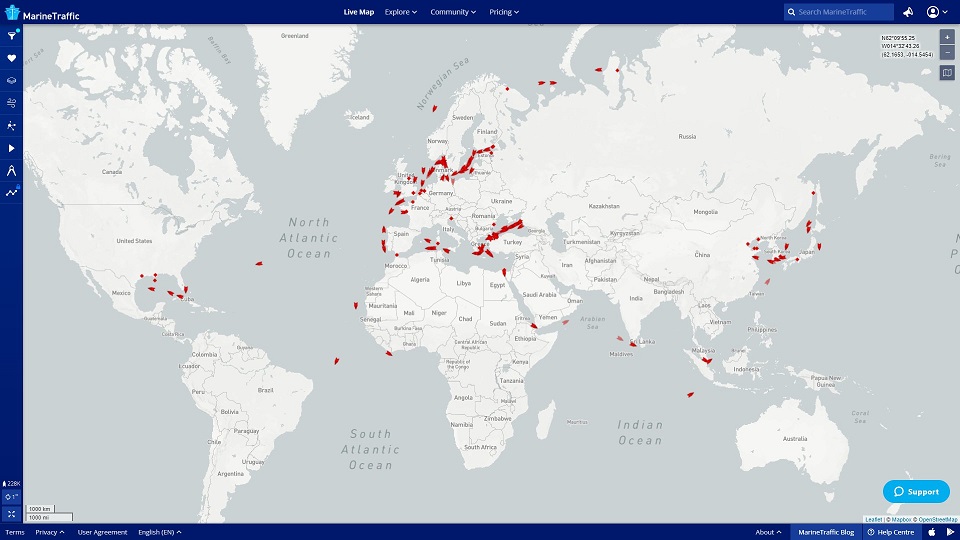The width and height of the screenshot is (960, 540).
Task: Open the Help Centre link
Action: pos(891,532)
